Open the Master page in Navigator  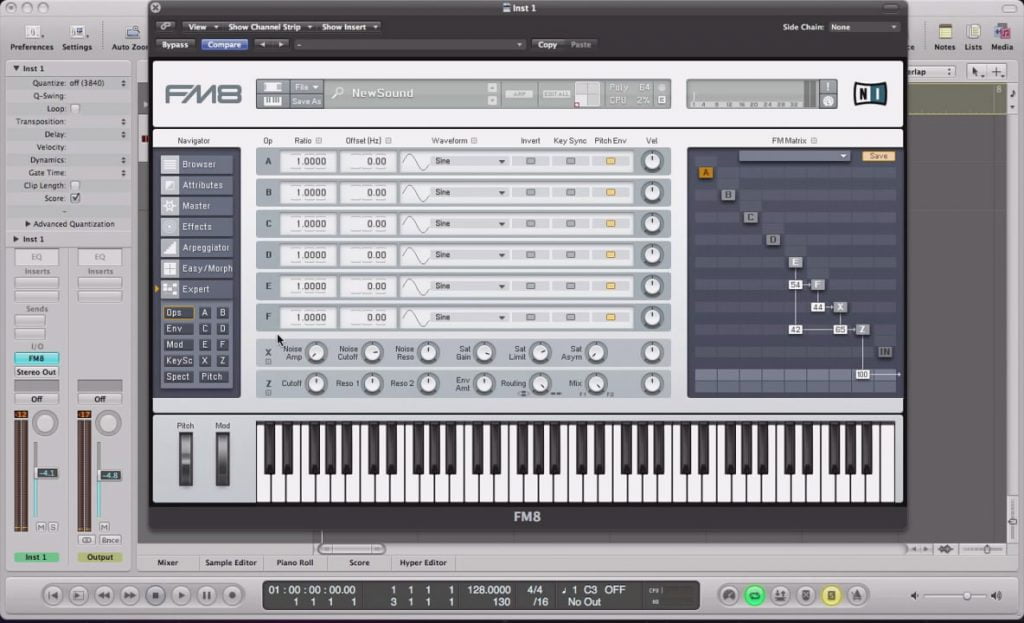pos(197,206)
